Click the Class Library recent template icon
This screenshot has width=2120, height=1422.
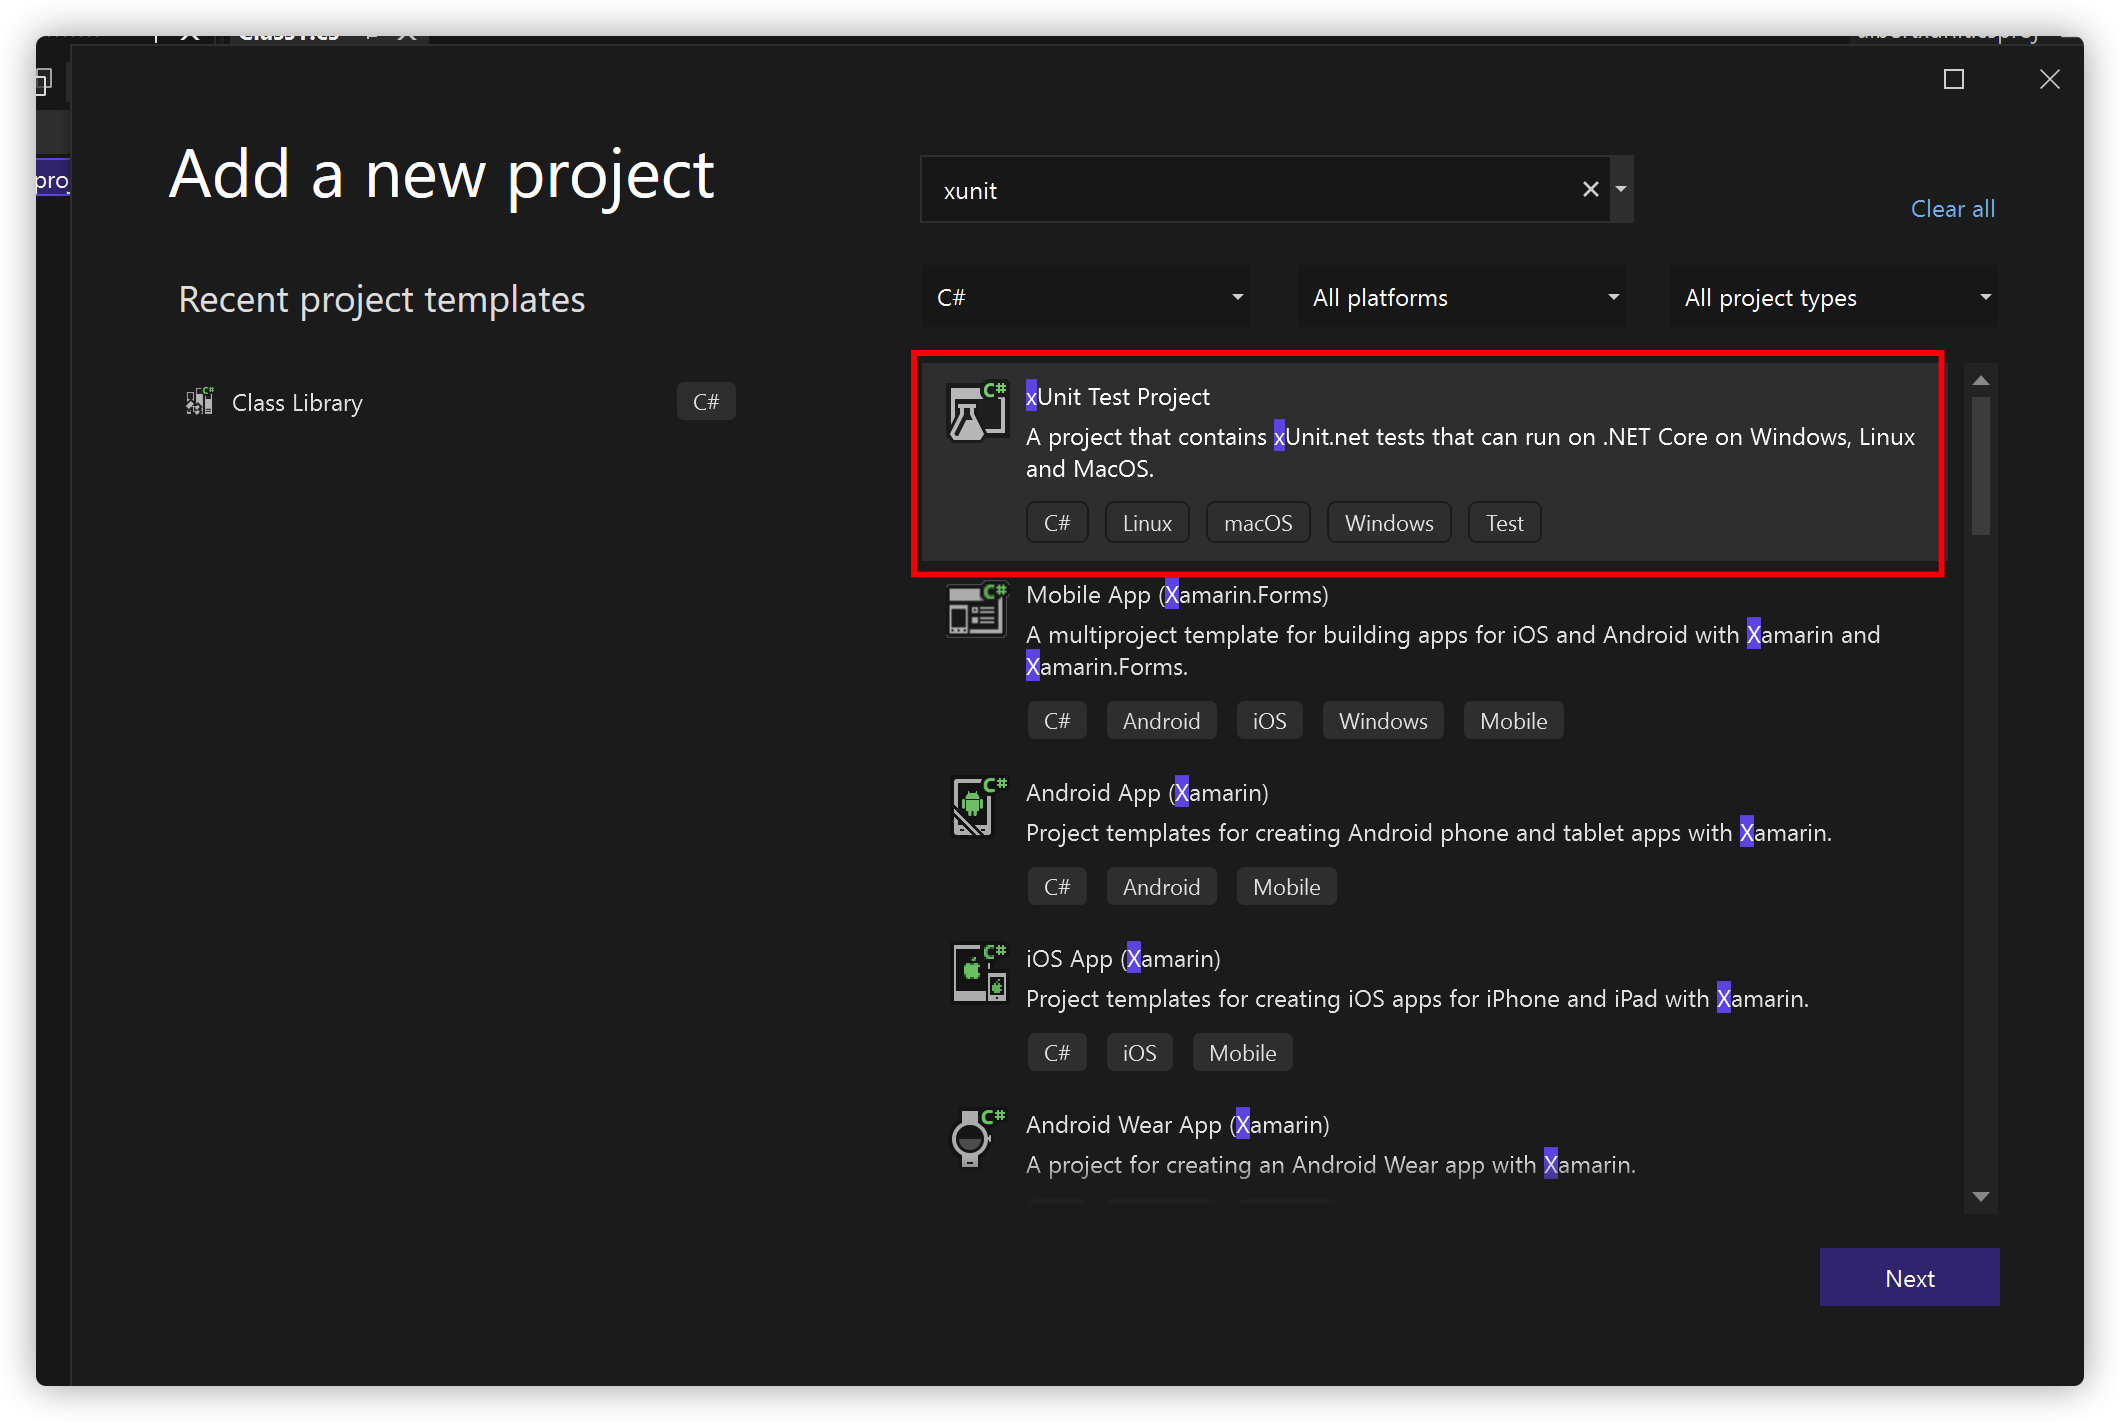click(200, 402)
